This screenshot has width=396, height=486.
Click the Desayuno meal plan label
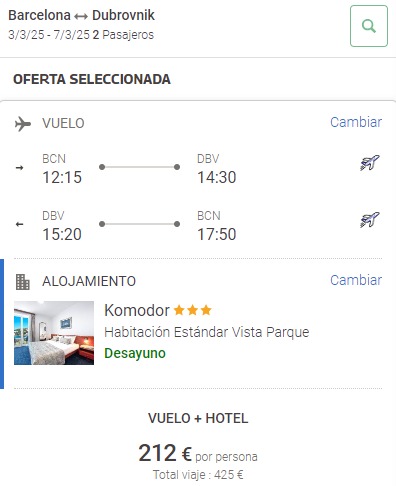[135, 353]
